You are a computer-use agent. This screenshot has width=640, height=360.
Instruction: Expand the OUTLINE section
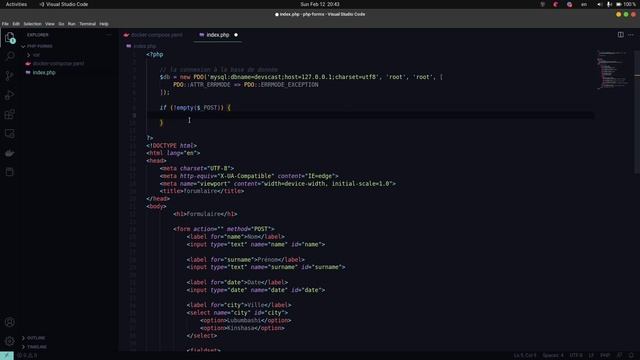[x=34, y=338]
